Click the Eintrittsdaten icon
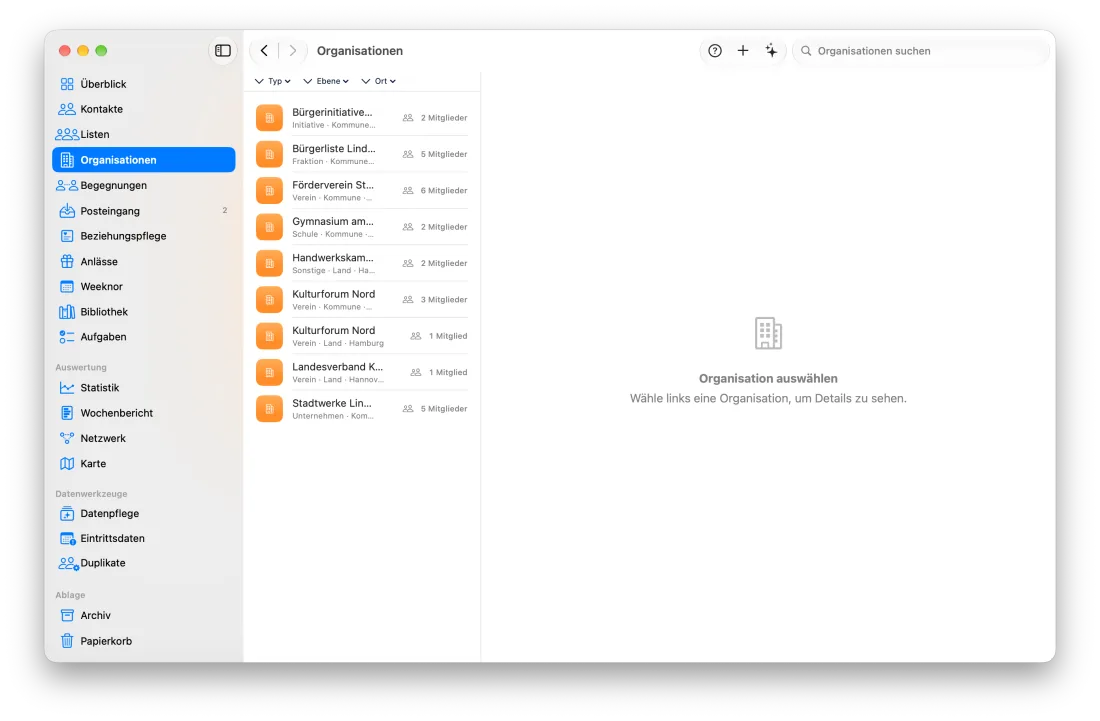The image size is (1100, 721). pos(67,539)
